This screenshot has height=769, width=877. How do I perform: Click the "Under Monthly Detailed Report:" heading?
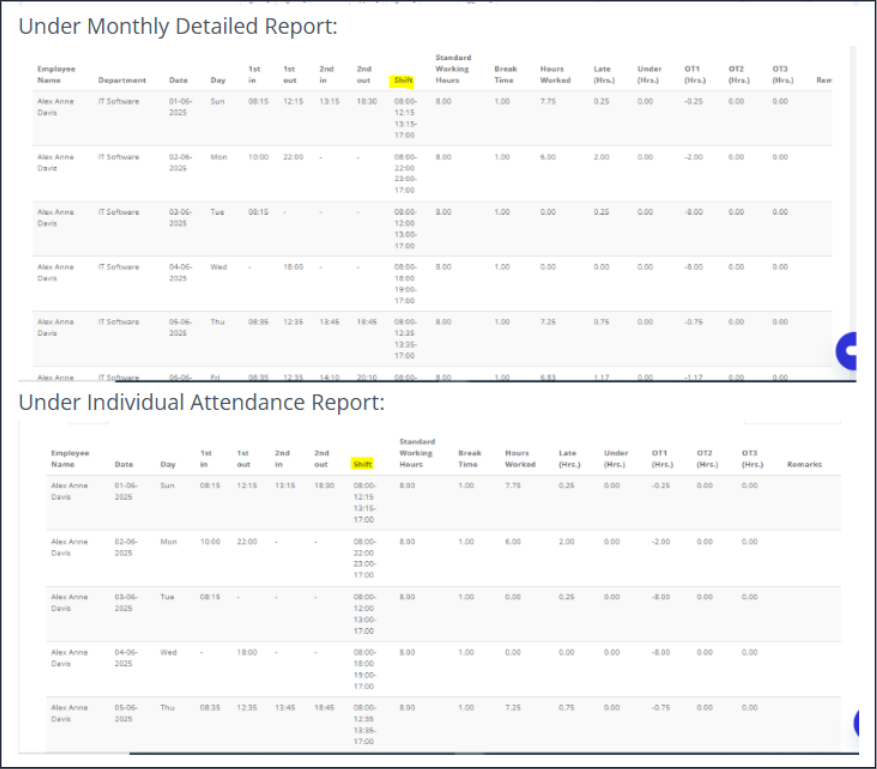tap(178, 26)
